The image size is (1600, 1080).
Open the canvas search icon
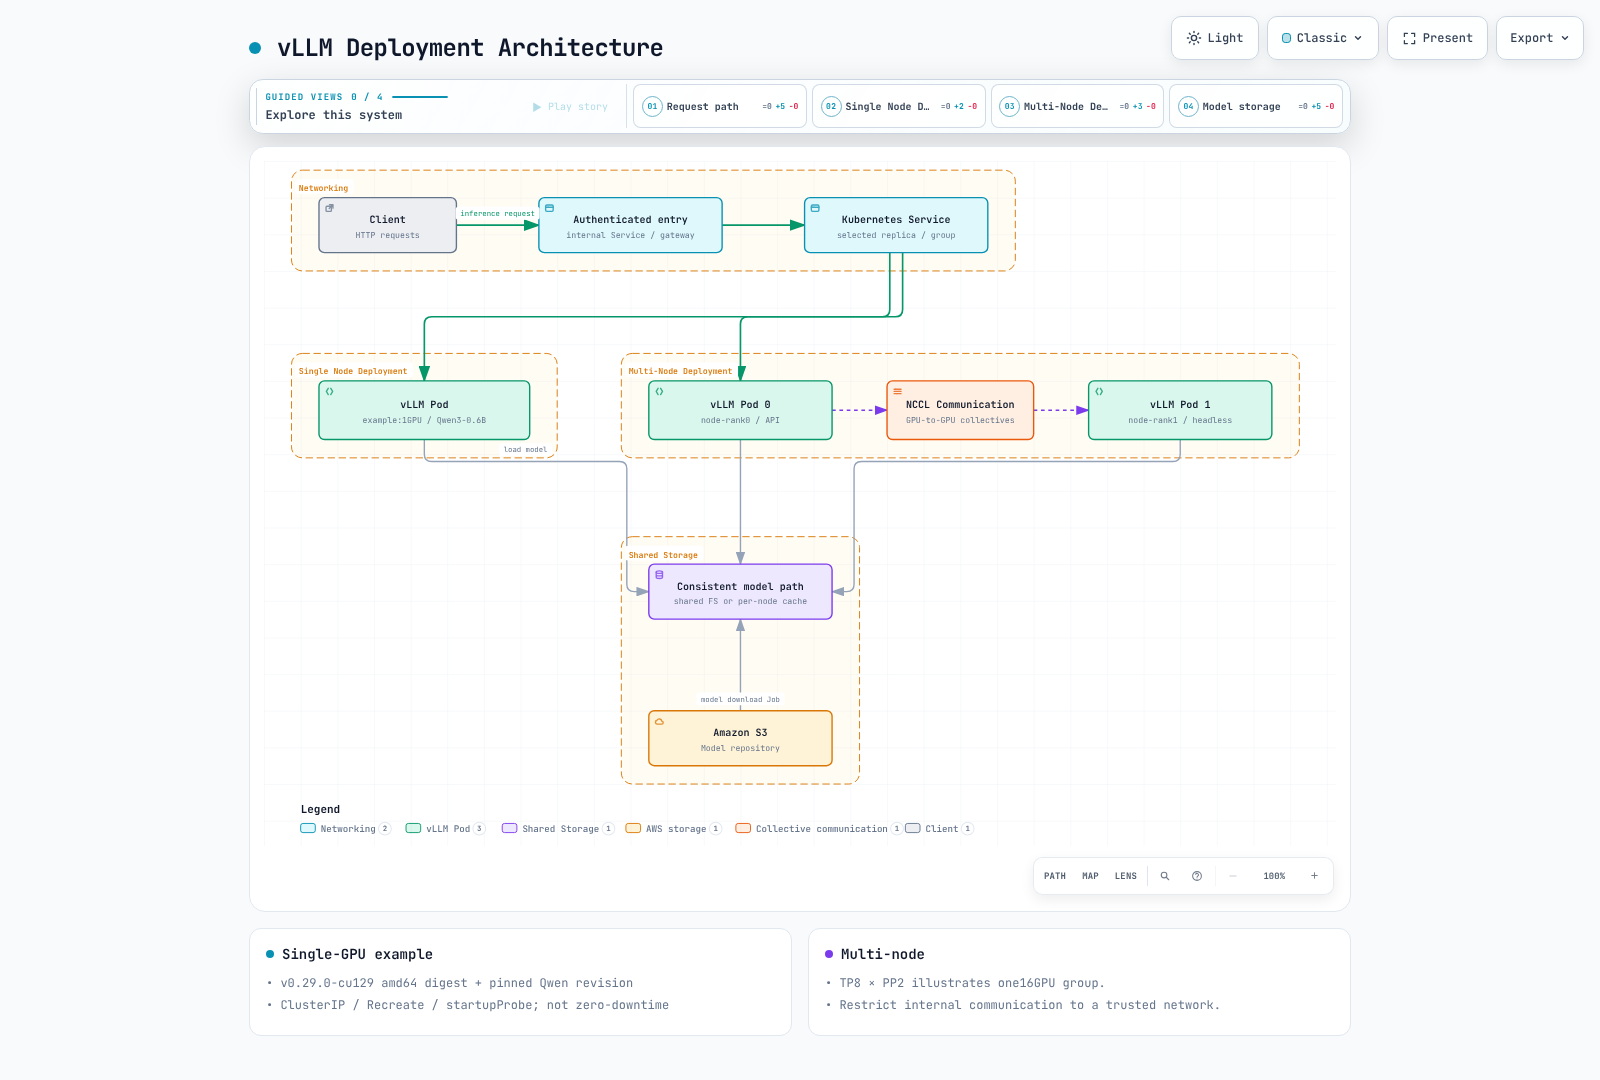(x=1164, y=876)
